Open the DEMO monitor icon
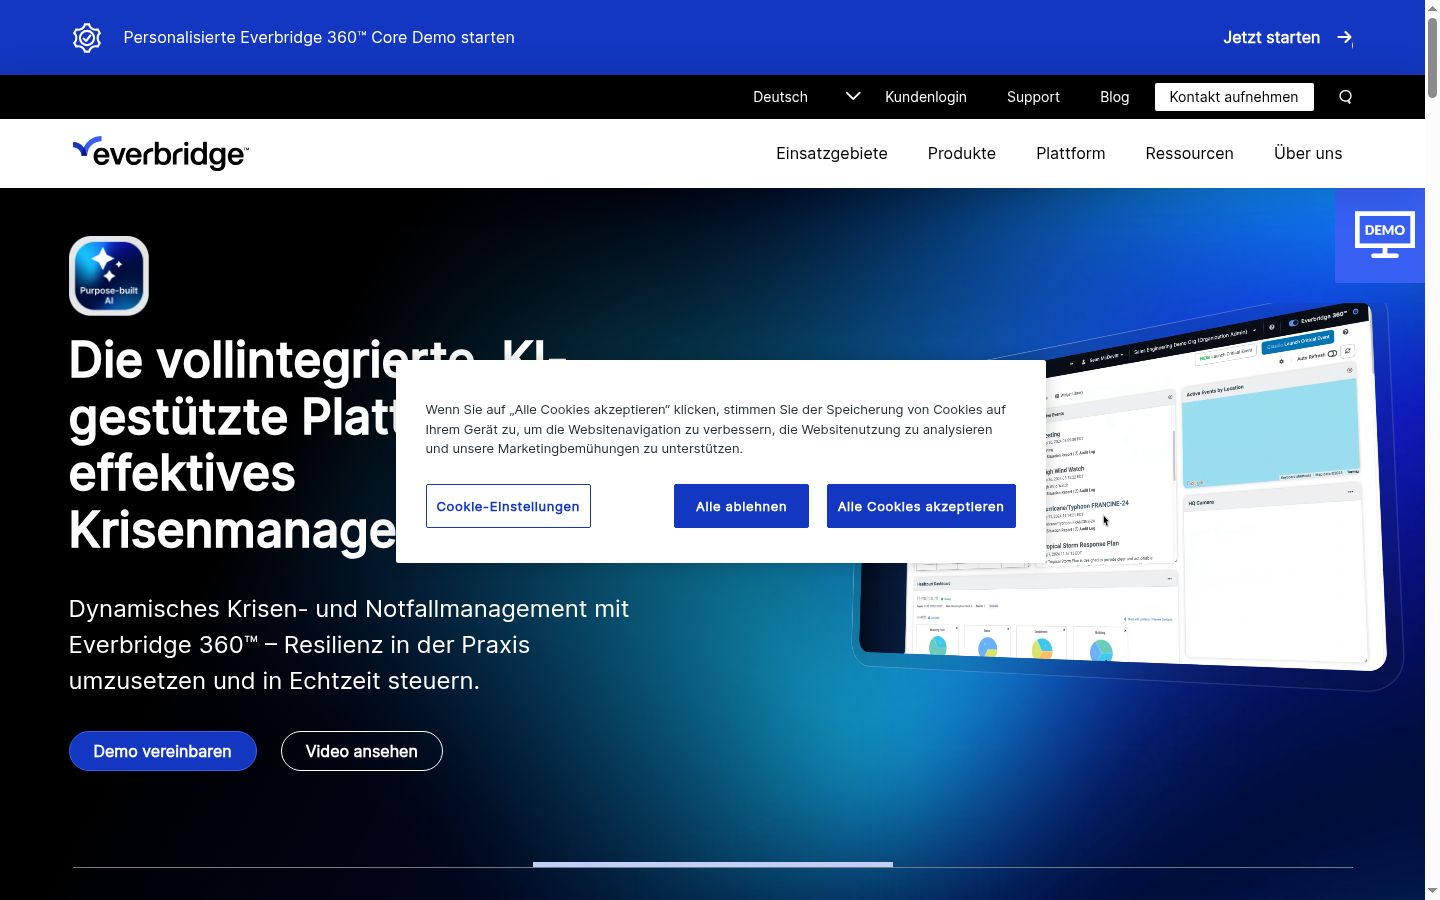Image resolution: width=1440 pixels, height=900 pixels. click(1384, 235)
